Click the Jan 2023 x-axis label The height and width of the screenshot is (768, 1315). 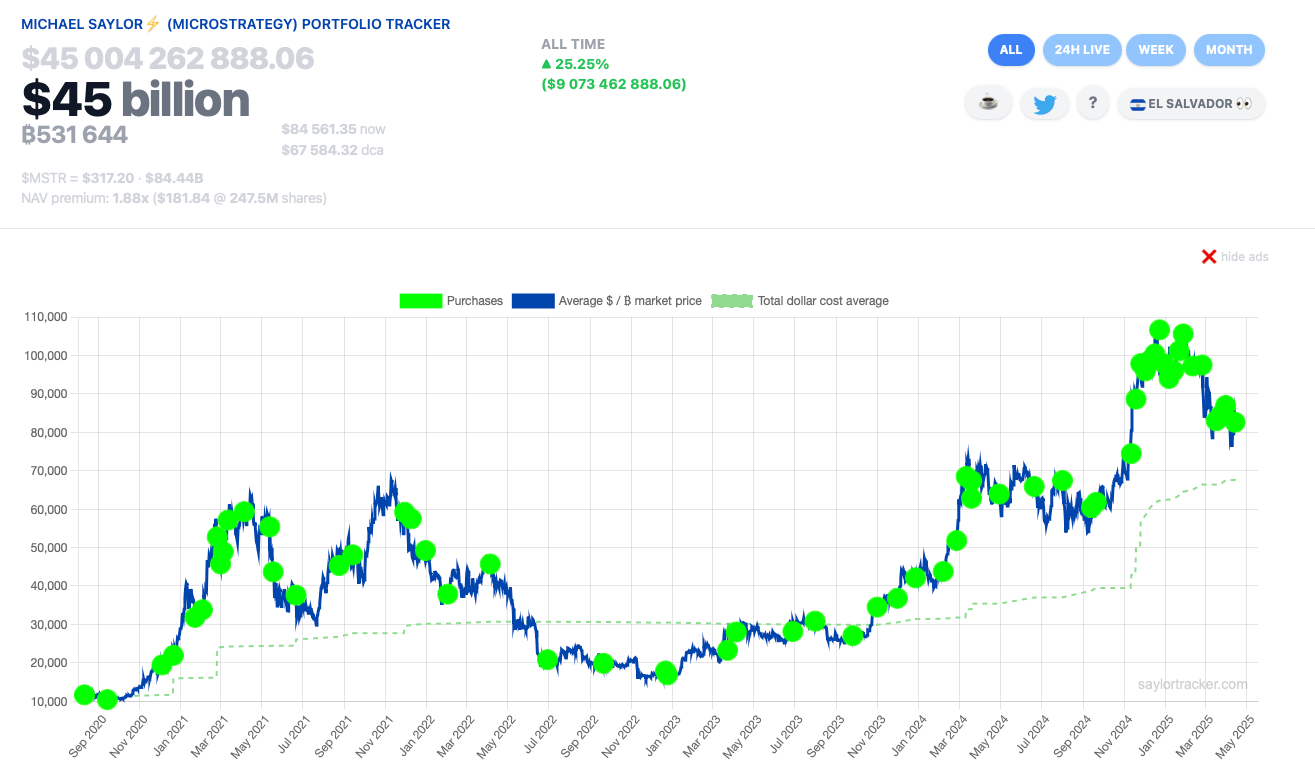coord(660,735)
